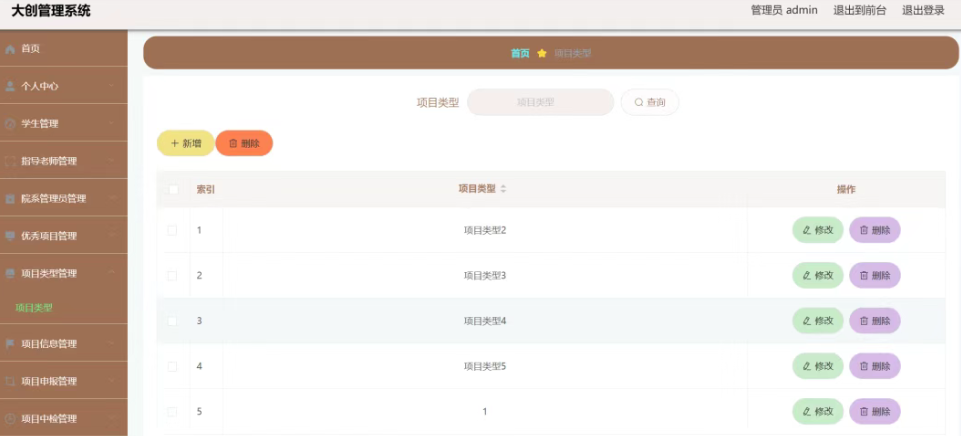Click 修改 for row index 5

pyautogui.click(x=818, y=411)
